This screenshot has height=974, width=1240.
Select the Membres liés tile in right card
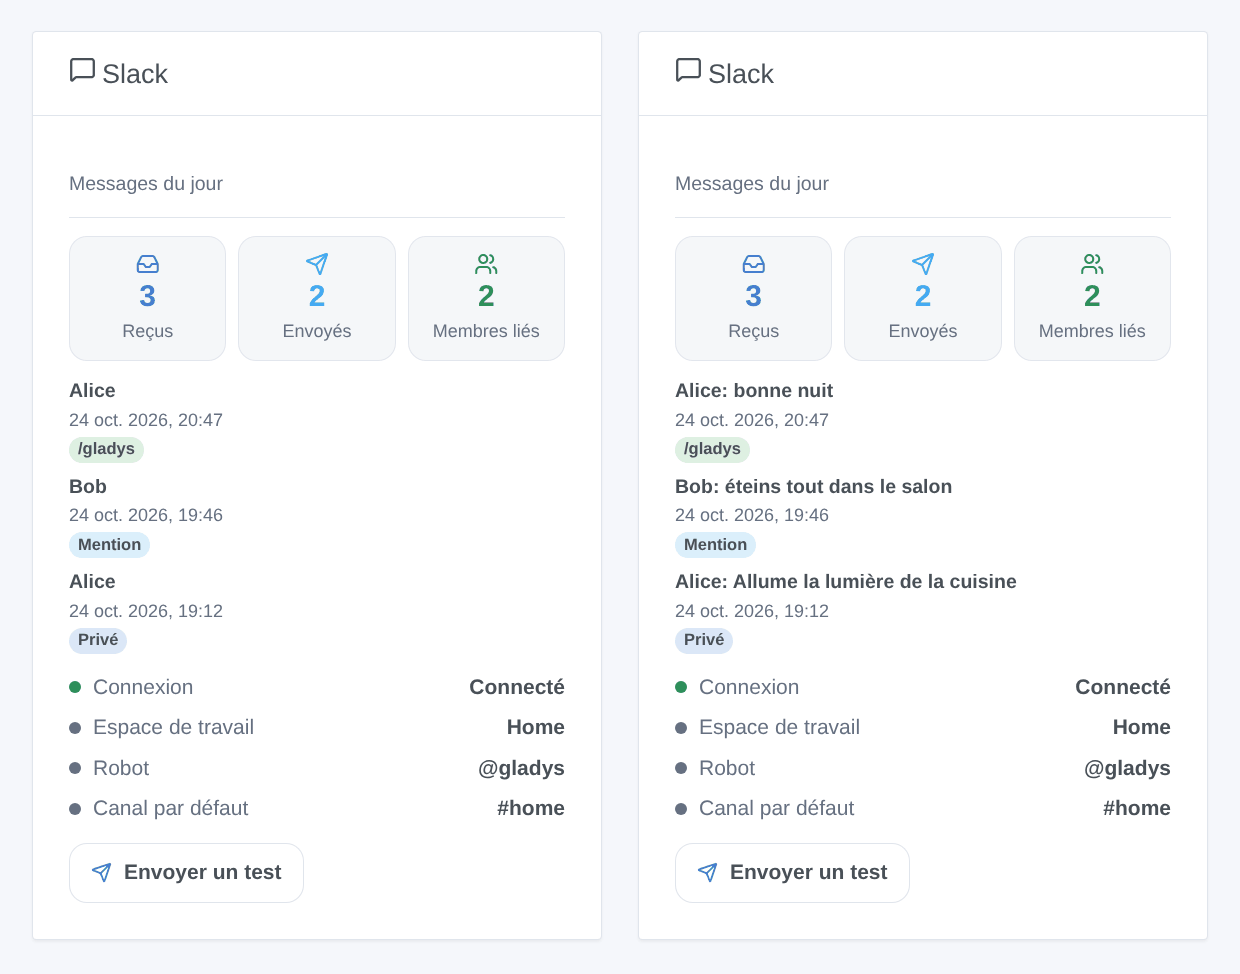(x=1092, y=298)
